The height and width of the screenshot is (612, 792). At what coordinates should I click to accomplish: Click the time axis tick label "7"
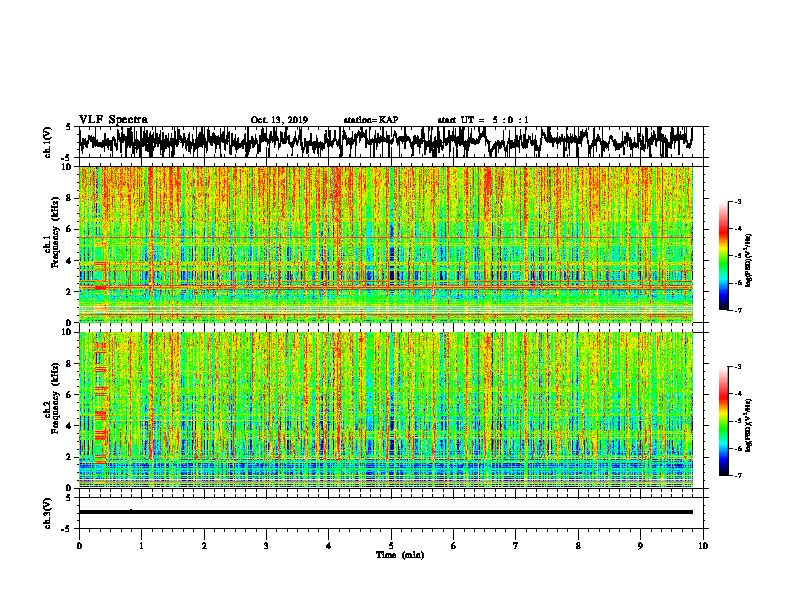tap(516, 546)
